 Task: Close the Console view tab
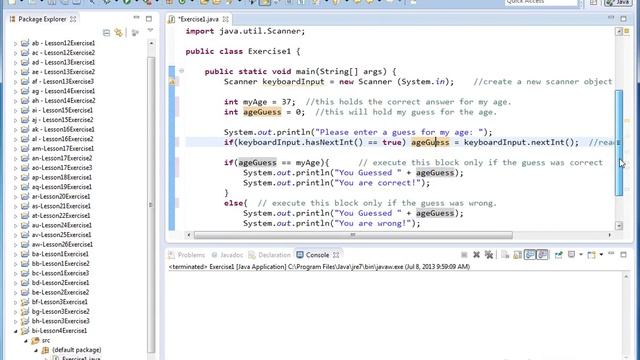[x=336, y=255]
